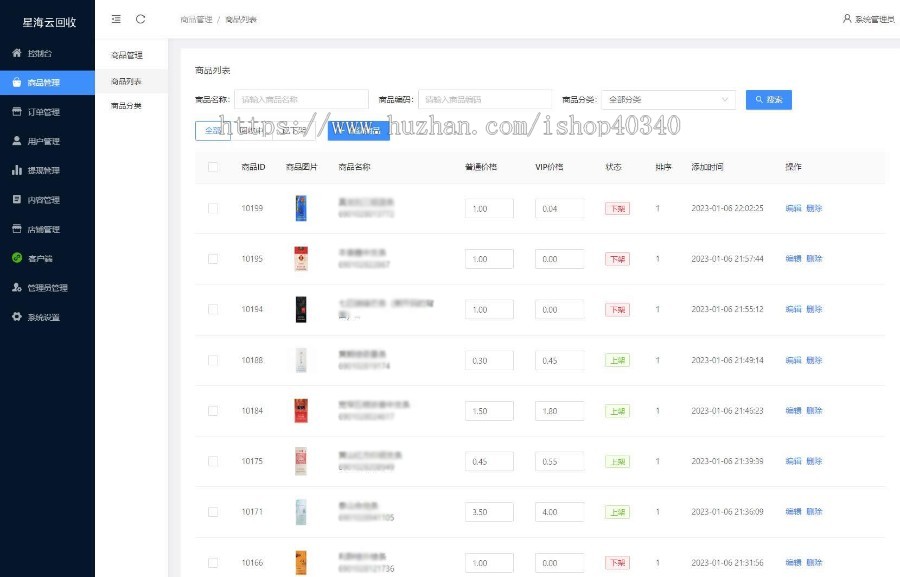Check the row checkbox for product 10199
This screenshot has height=577, width=900.
(x=213, y=208)
